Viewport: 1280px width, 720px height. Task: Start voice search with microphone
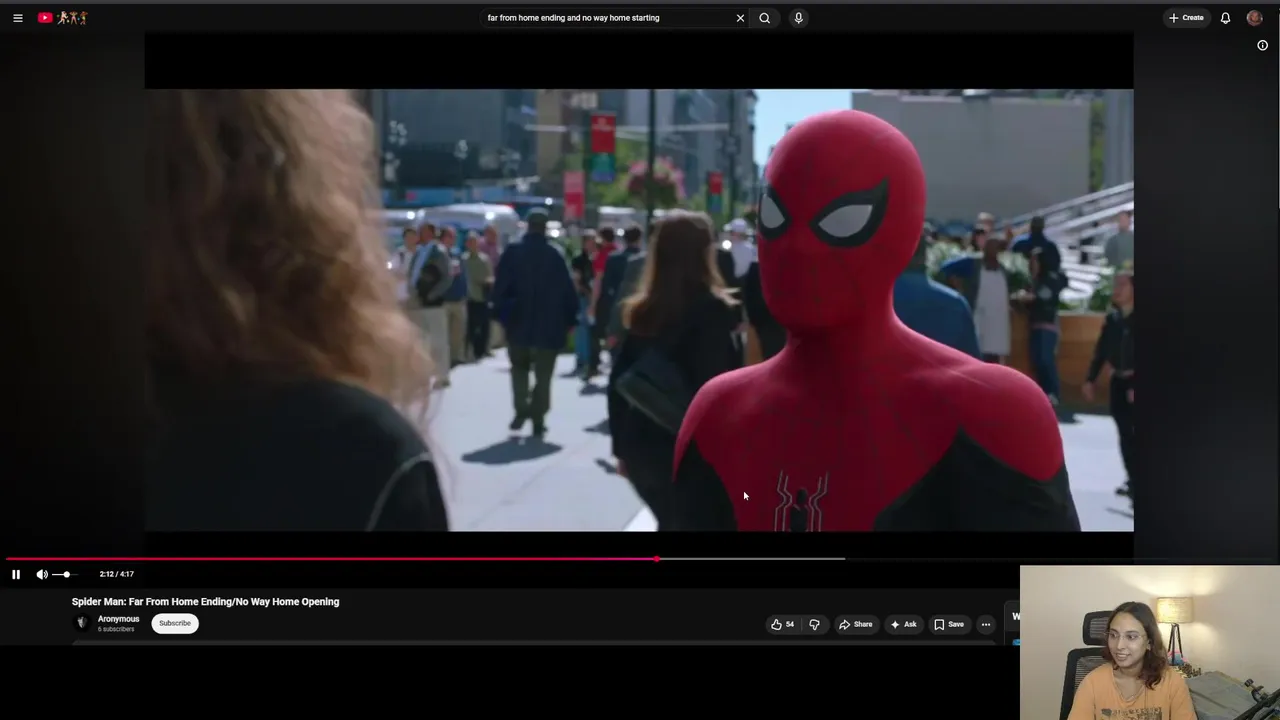click(798, 18)
